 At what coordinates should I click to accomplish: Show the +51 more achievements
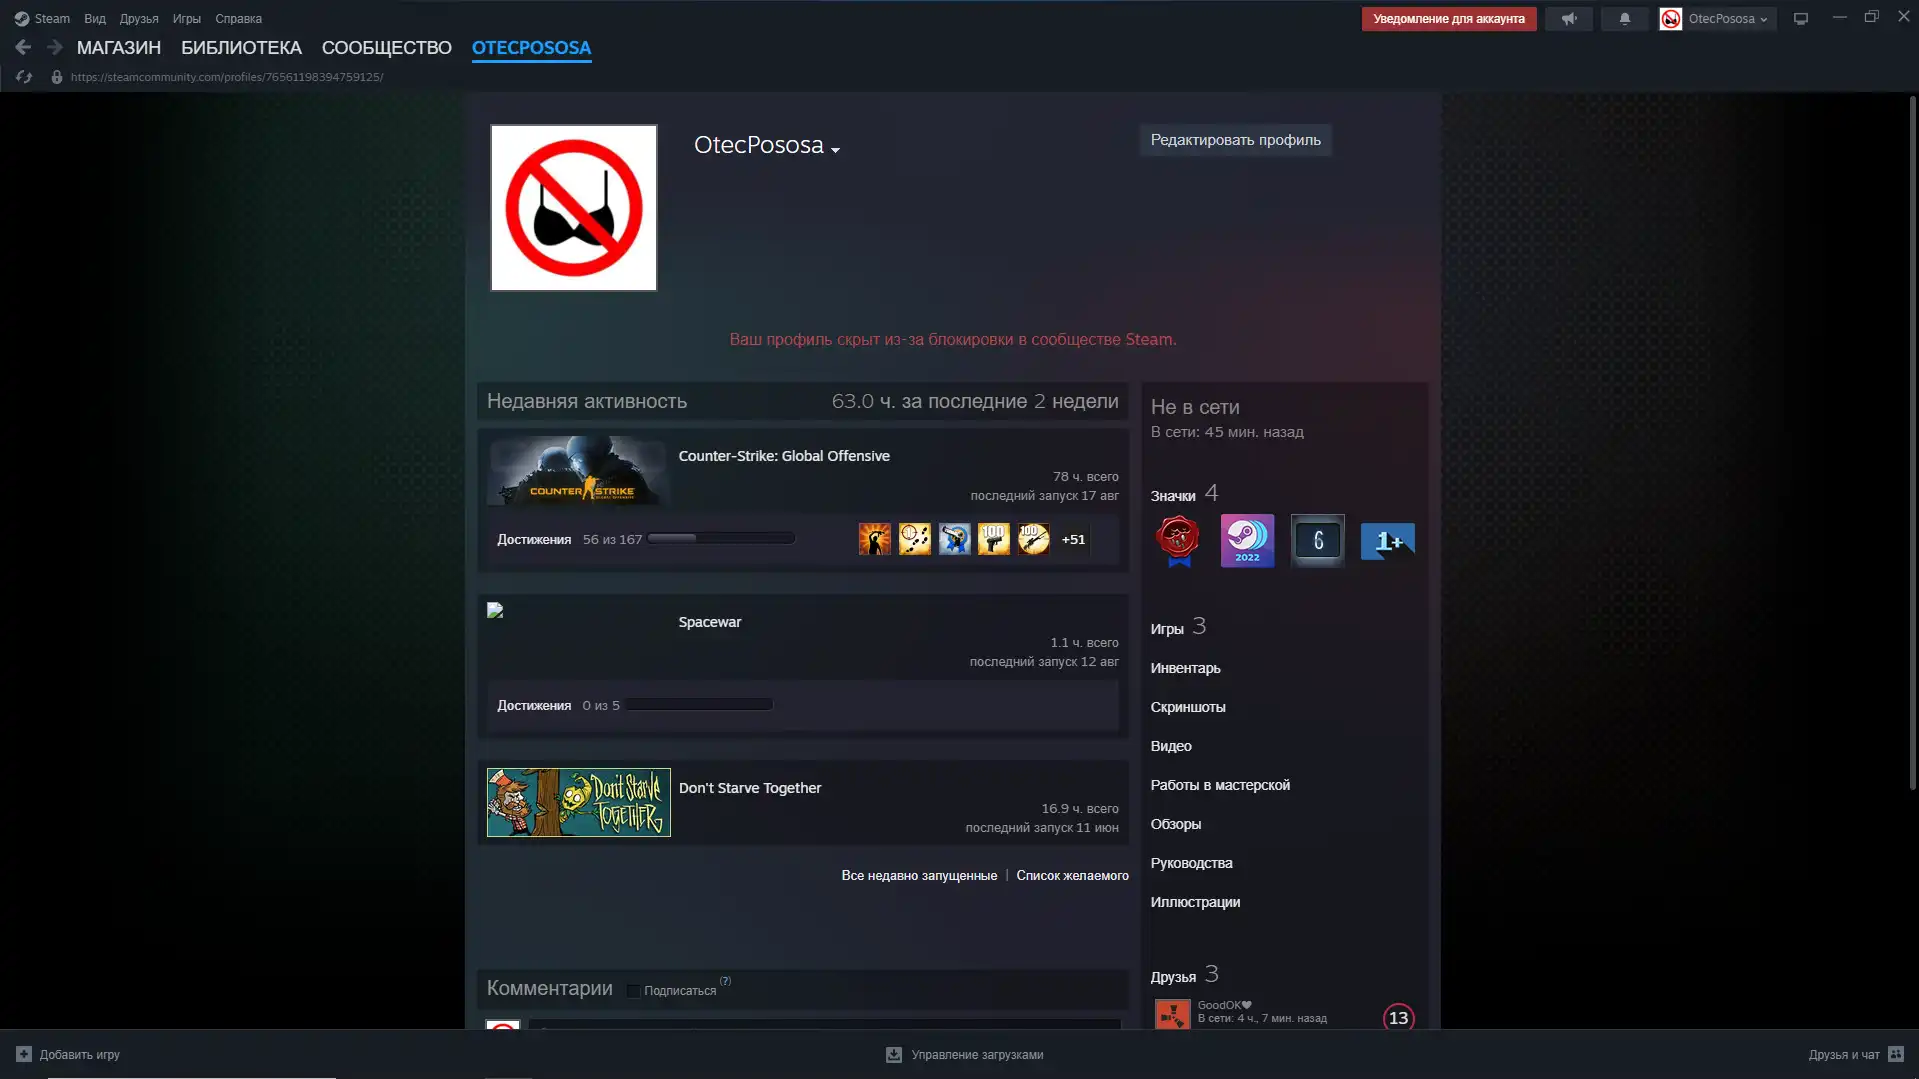click(1073, 539)
